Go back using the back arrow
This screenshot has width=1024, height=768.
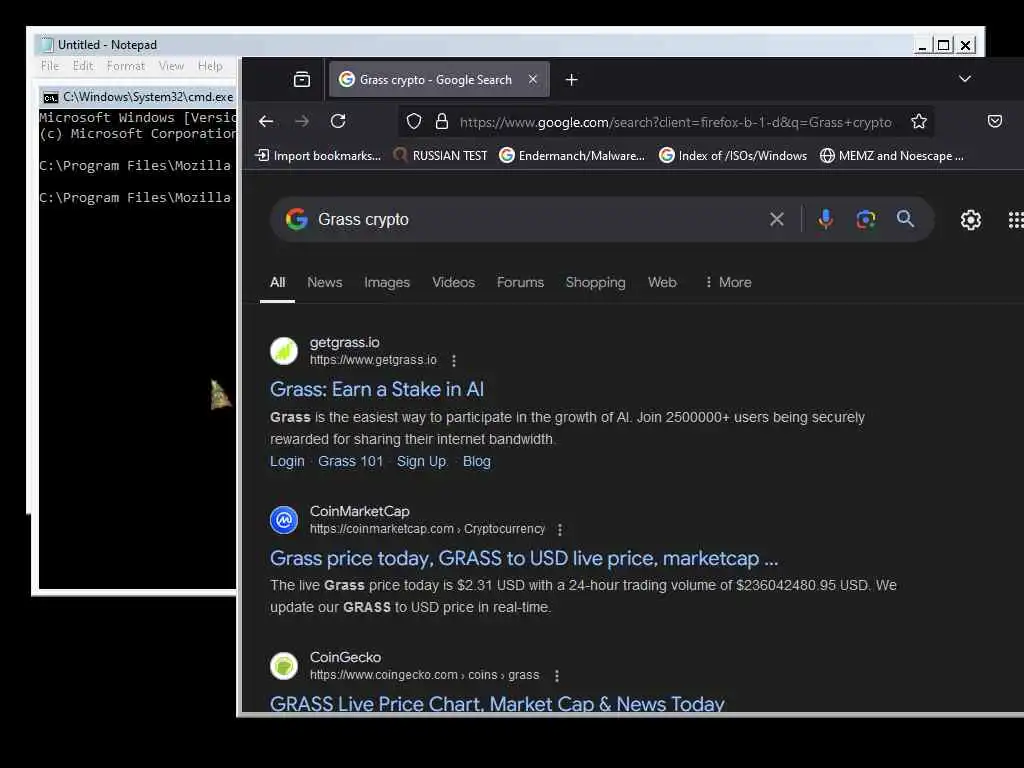pyautogui.click(x=266, y=121)
